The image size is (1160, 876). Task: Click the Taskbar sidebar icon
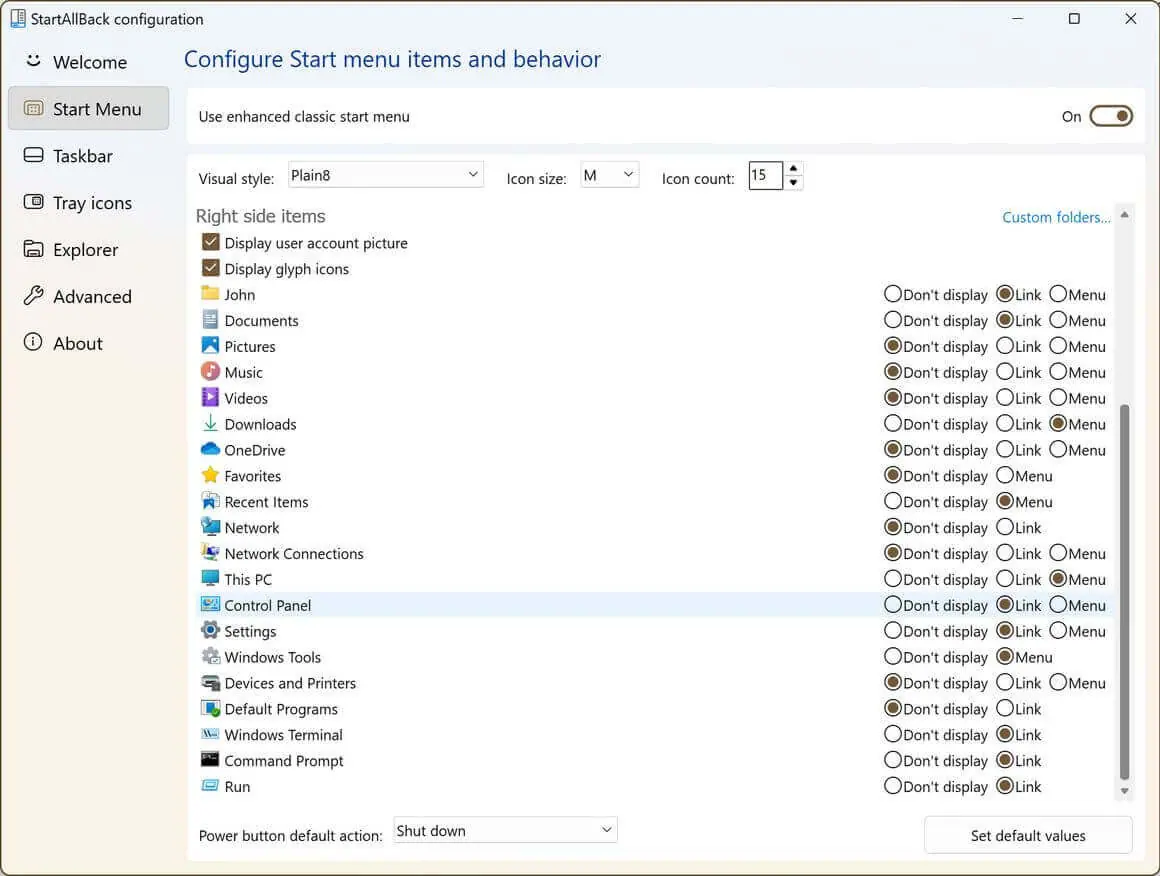point(33,155)
